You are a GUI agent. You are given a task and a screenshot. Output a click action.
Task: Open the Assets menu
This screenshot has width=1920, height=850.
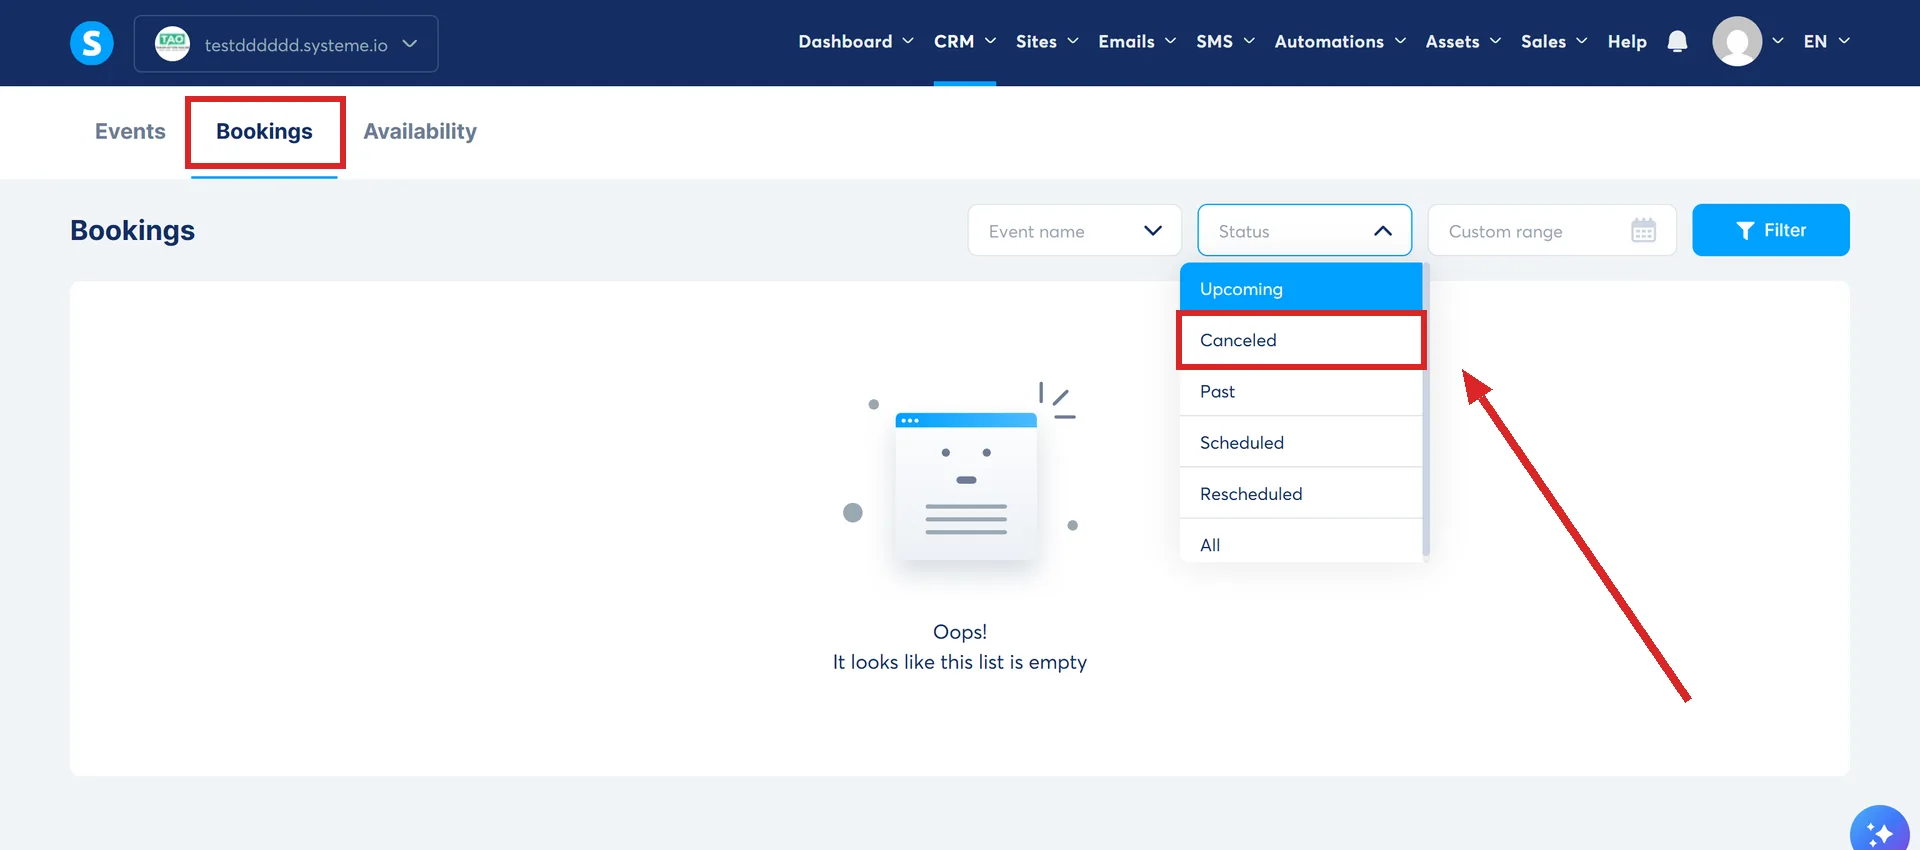coord(1463,41)
